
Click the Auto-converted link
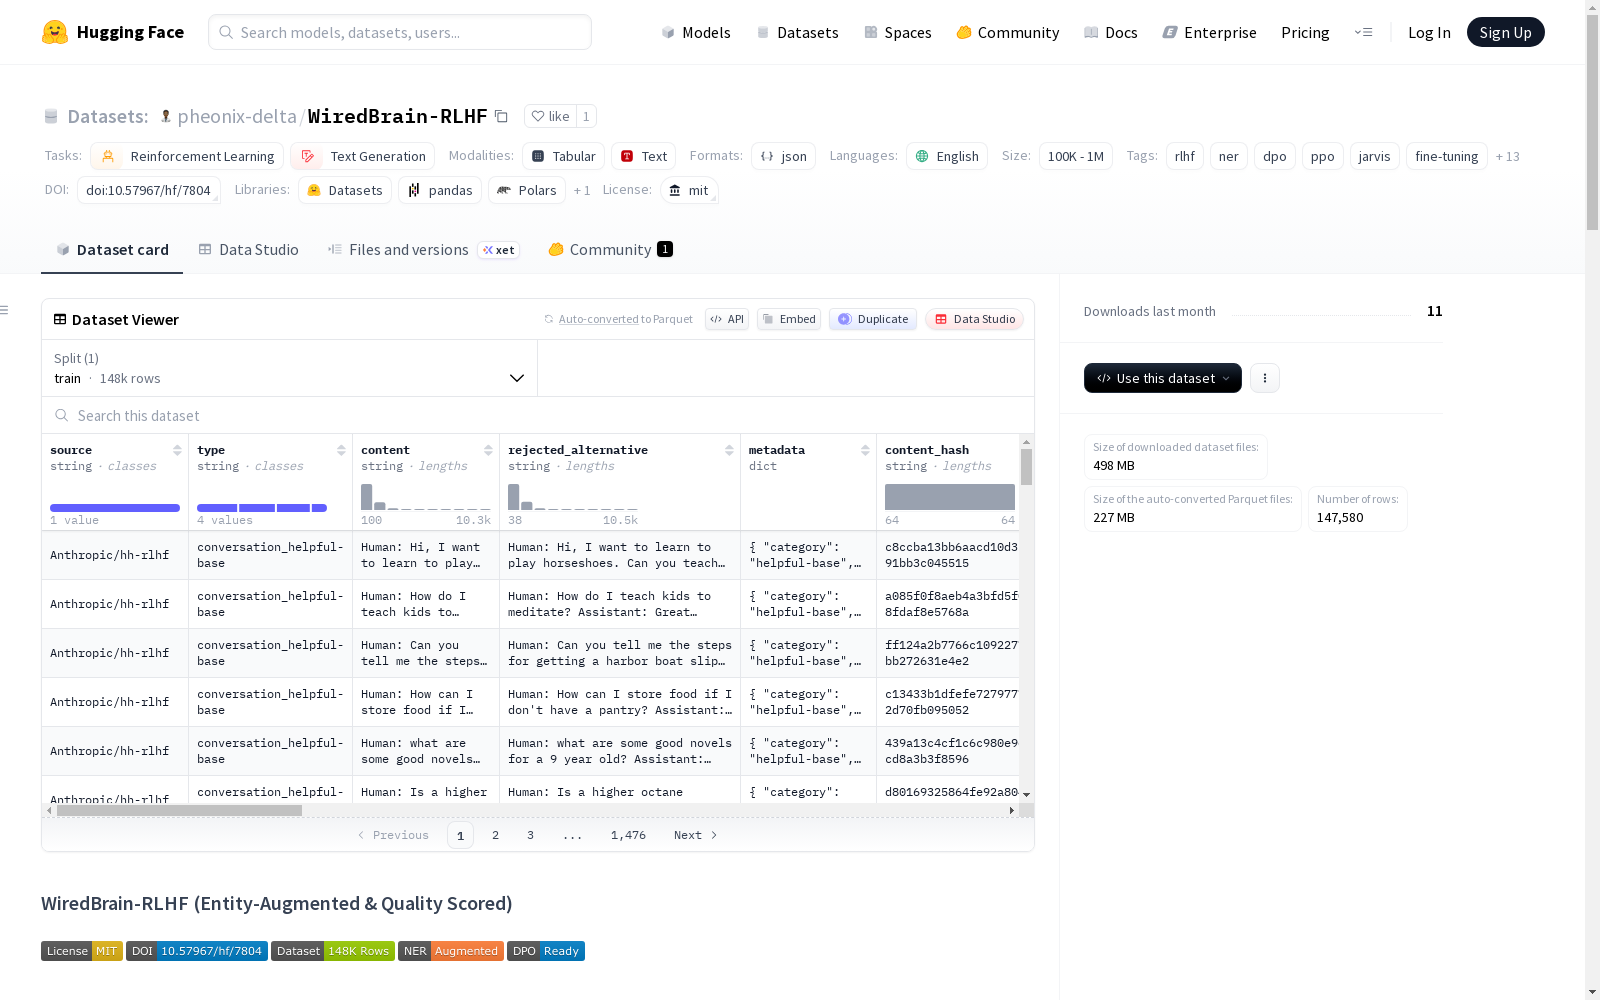click(x=599, y=319)
